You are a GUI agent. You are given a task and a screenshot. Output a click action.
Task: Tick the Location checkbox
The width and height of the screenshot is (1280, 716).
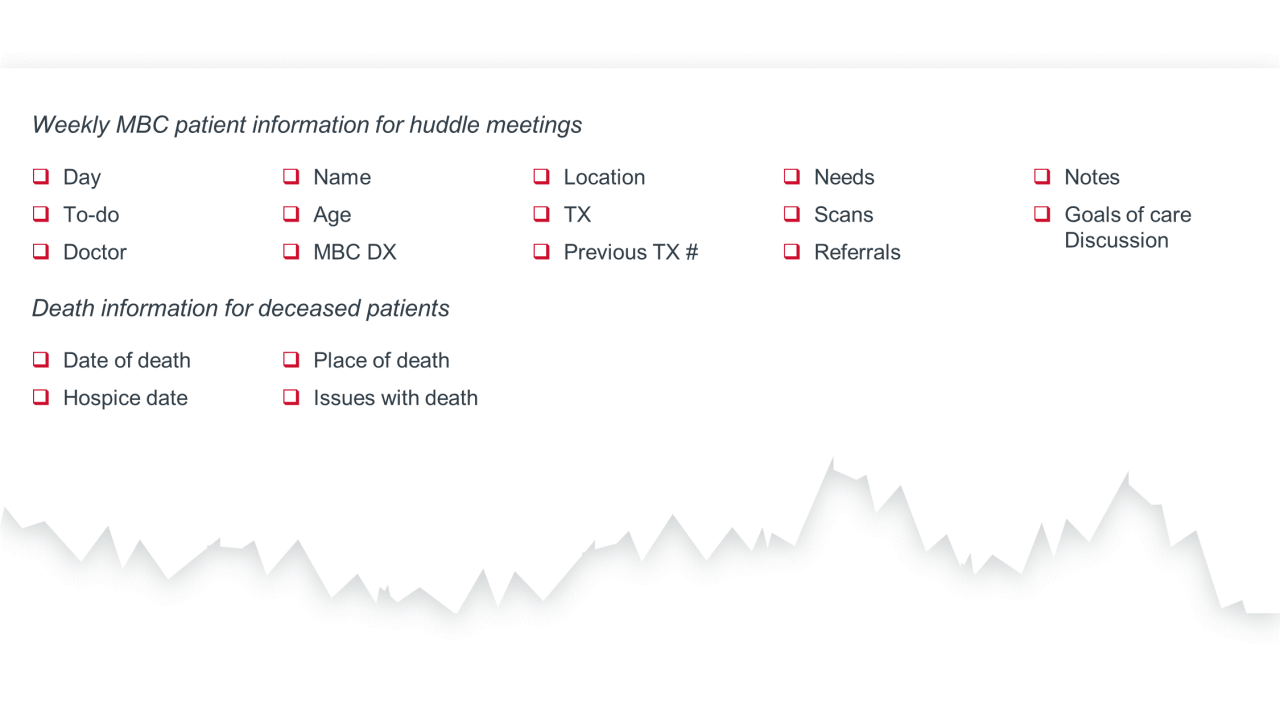click(x=541, y=177)
